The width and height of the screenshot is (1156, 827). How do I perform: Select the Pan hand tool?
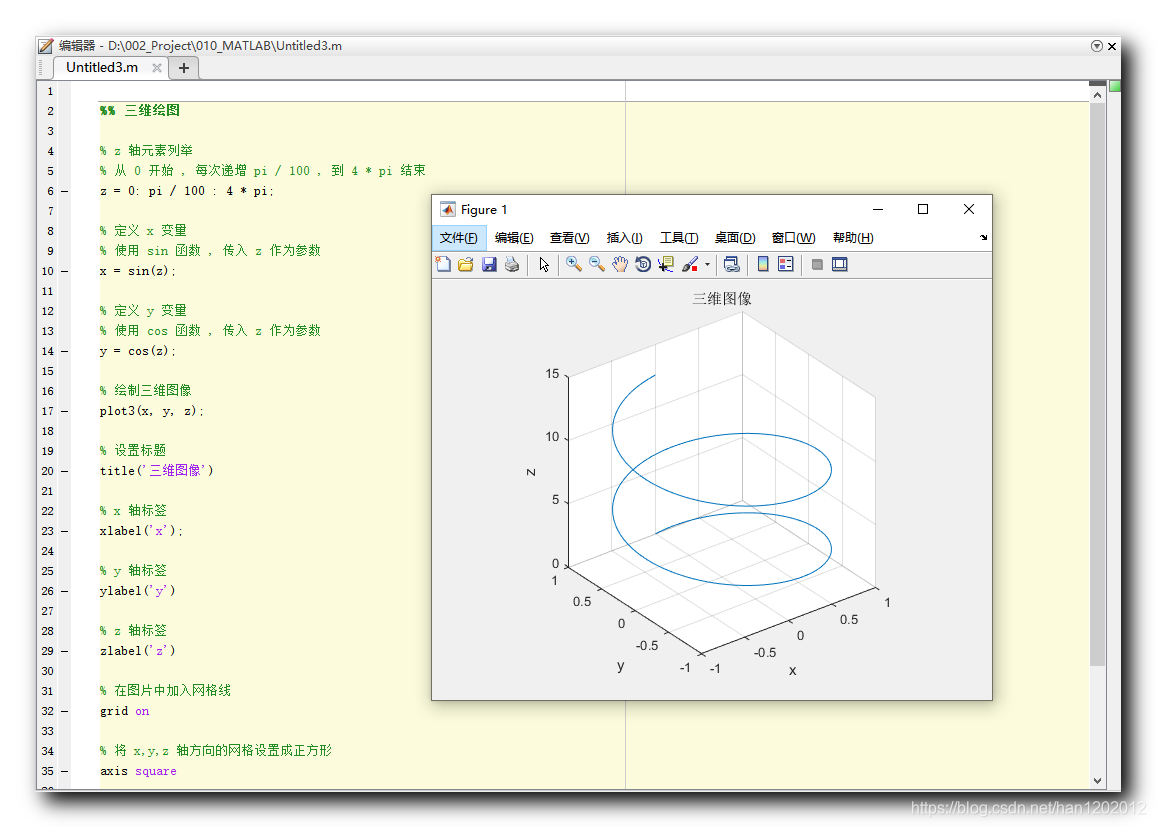[620, 264]
